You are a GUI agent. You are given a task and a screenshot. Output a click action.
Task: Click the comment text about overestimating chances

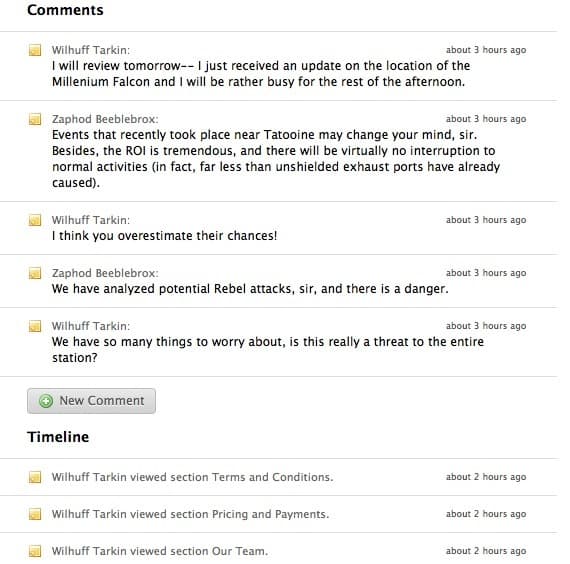click(x=165, y=236)
